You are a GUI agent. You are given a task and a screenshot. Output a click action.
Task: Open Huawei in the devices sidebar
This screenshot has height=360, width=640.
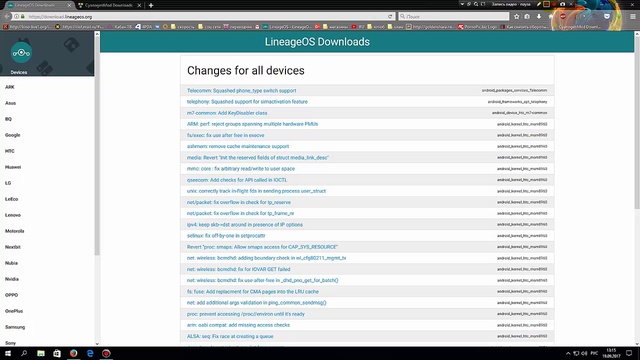[x=13, y=167]
